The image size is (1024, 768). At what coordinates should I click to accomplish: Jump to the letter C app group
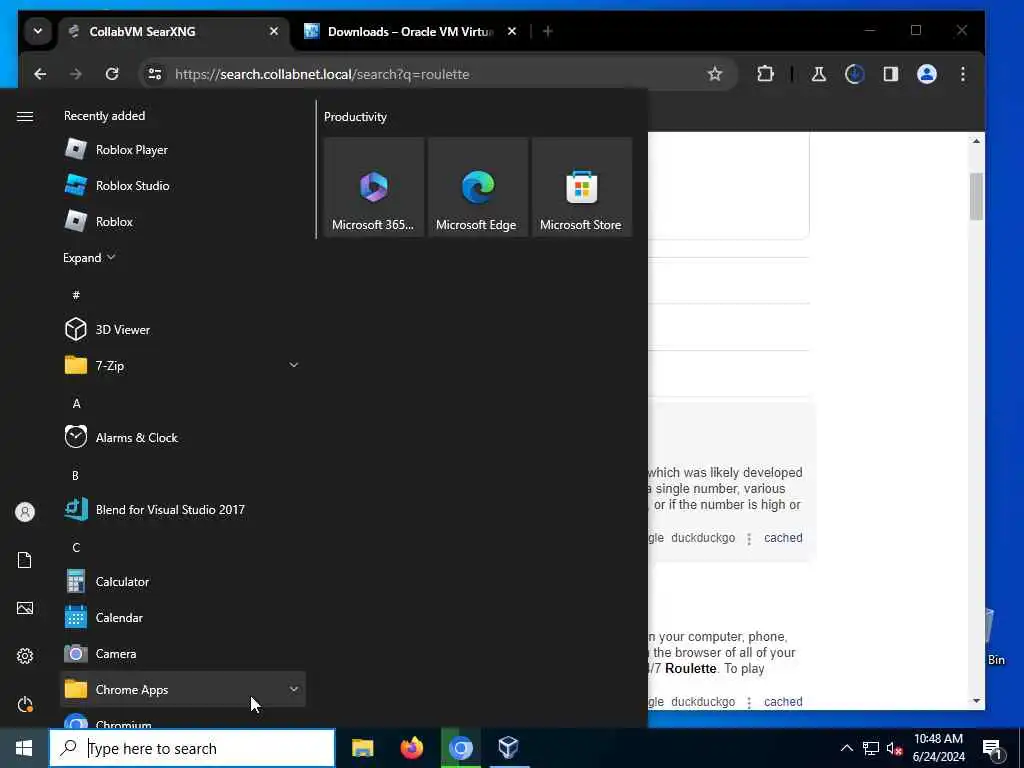76,547
